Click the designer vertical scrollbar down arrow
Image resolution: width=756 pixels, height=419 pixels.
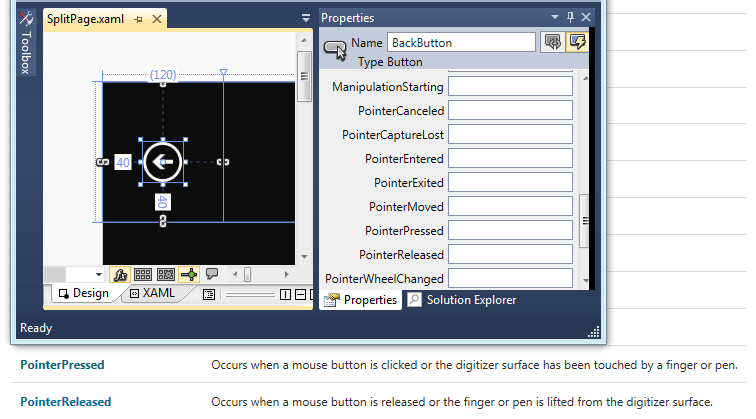(x=304, y=257)
